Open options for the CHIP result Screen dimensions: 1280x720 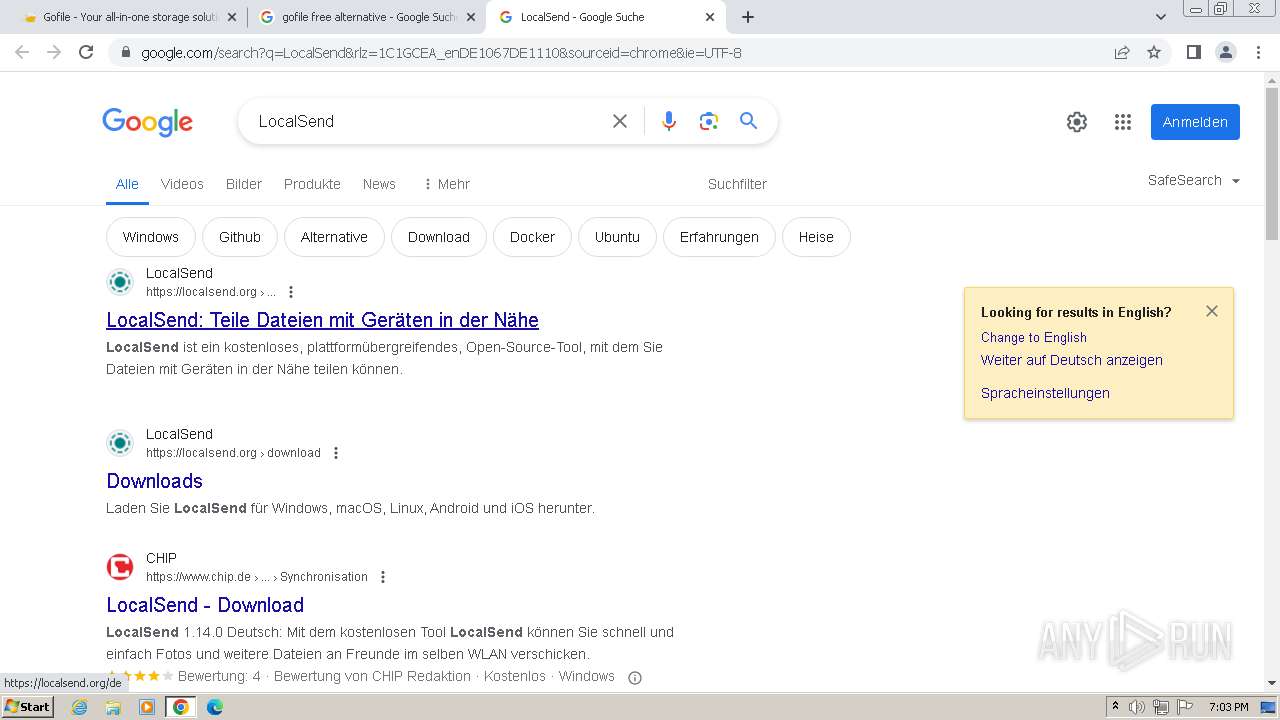tap(383, 577)
